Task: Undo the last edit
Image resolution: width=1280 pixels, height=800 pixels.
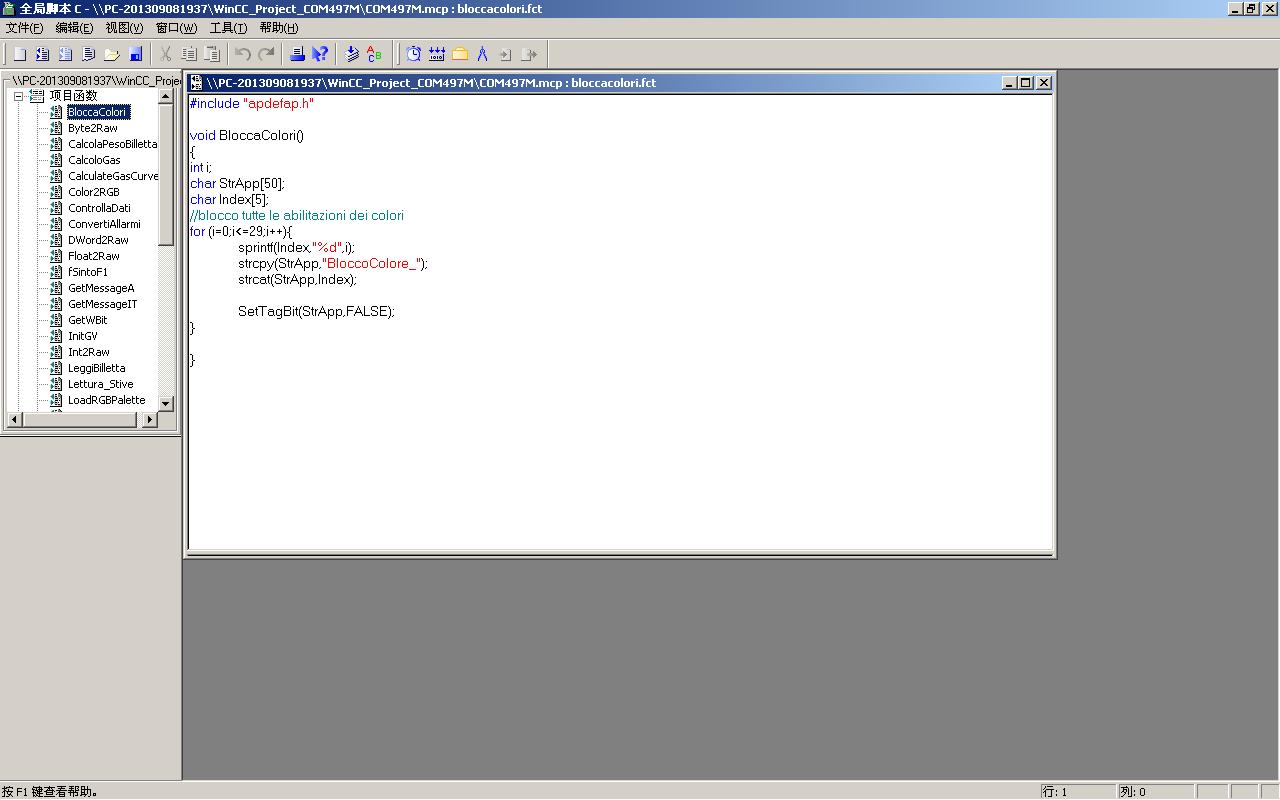Action: tap(243, 54)
